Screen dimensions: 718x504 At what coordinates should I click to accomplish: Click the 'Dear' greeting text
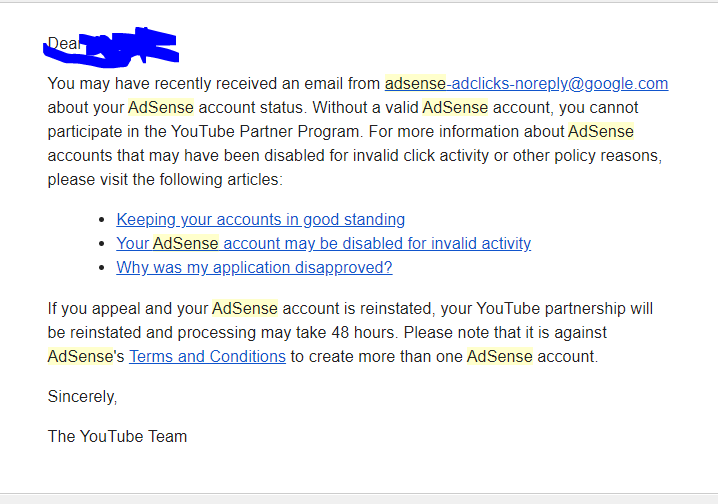(x=64, y=43)
